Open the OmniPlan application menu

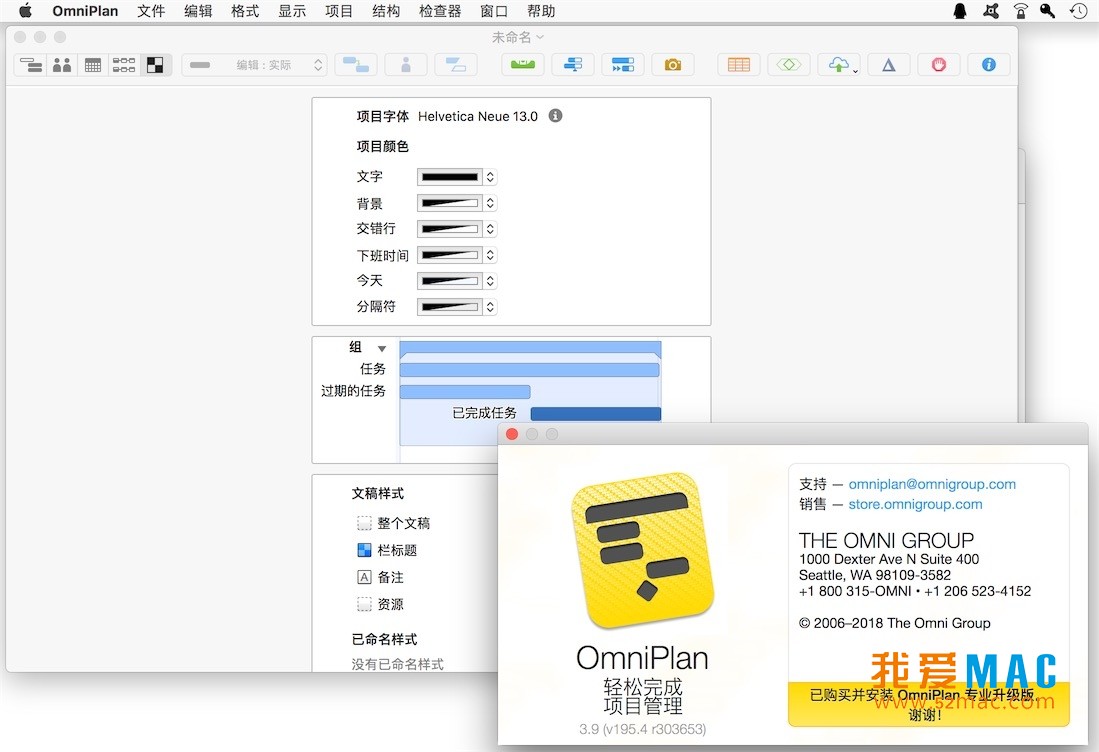[x=85, y=11]
